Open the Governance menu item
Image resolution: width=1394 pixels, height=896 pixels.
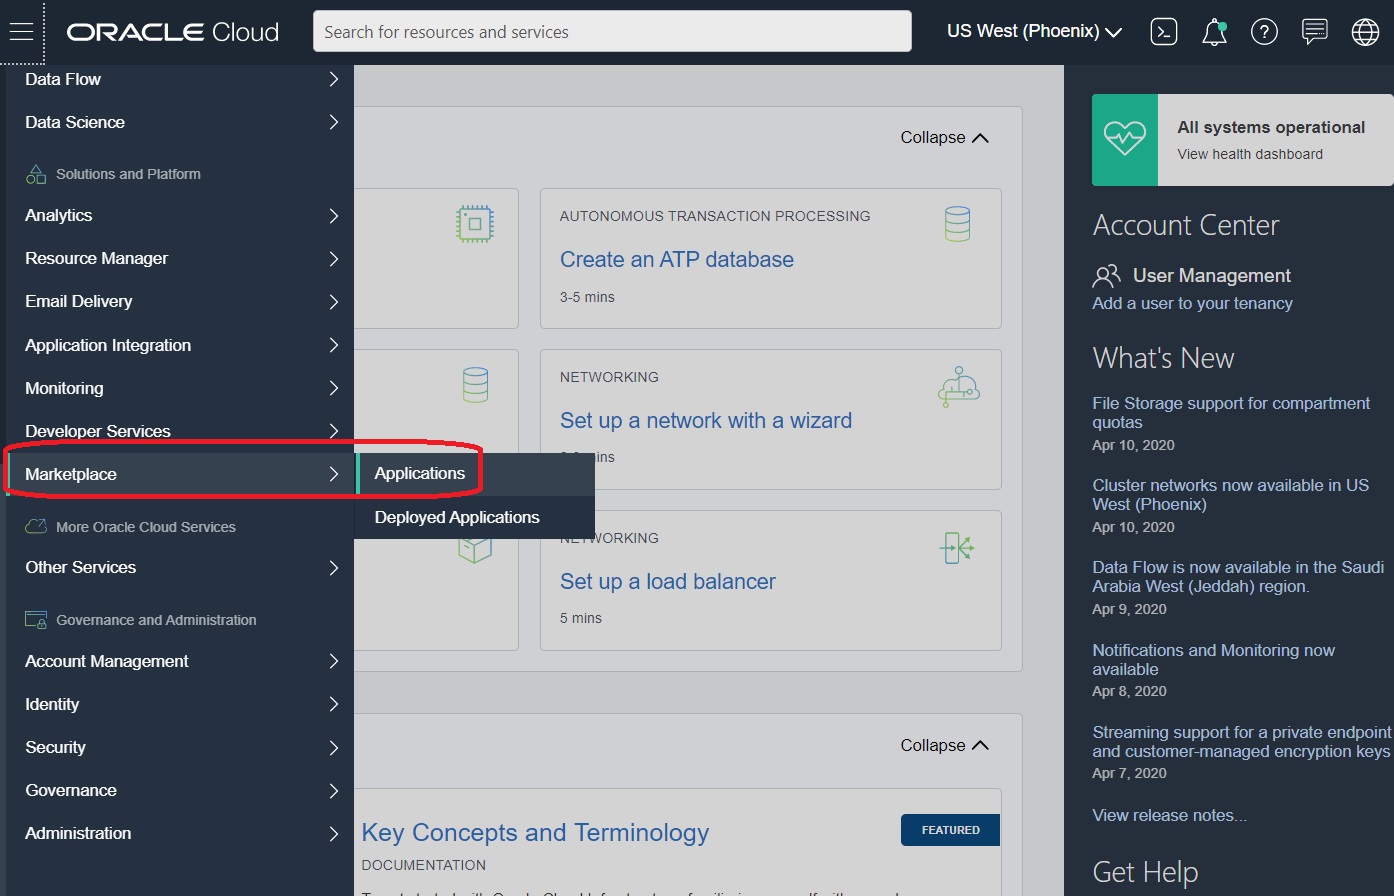[x=180, y=790]
